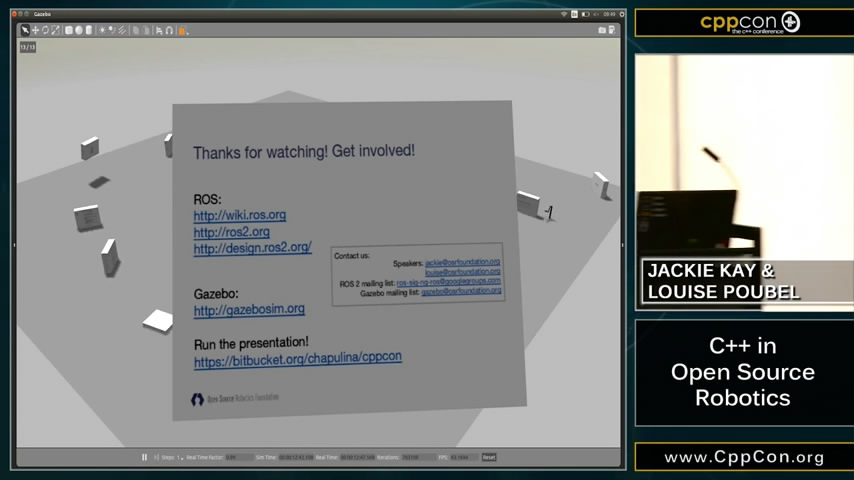Viewport: 854px width, 480px height.
Task: Click the clock in top bar
Action: [x=609, y=14]
